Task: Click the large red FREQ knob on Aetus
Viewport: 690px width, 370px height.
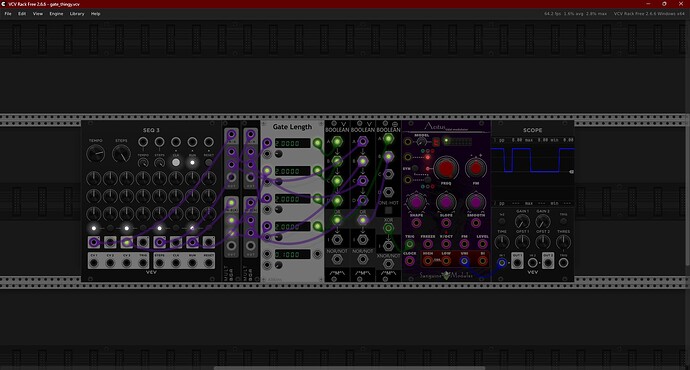Action: click(446, 168)
